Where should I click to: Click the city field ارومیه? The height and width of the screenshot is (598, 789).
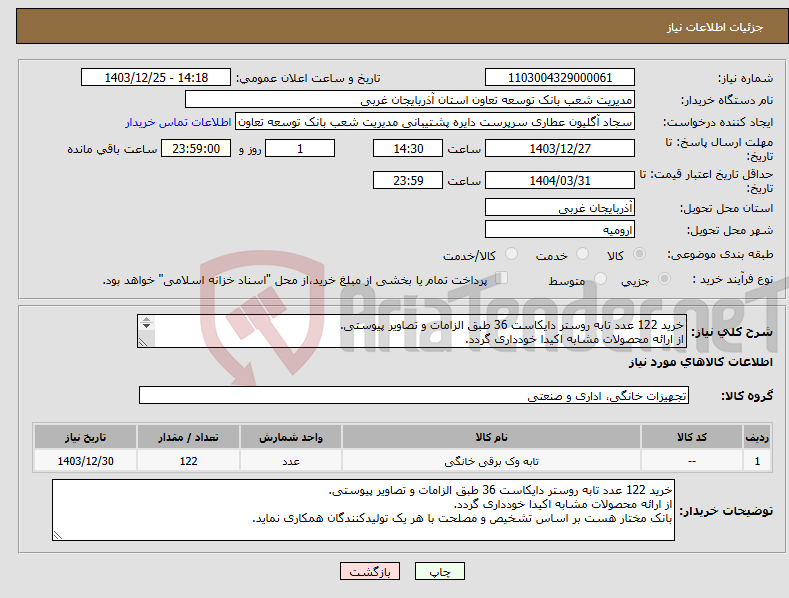[560, 230]
